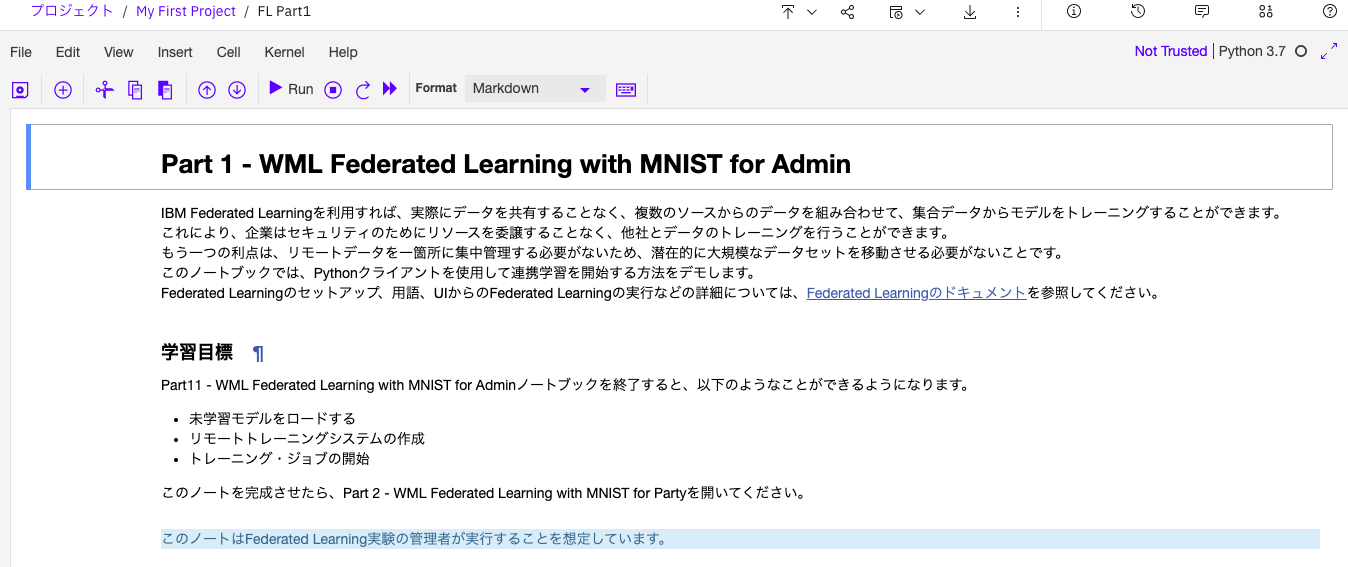Viewport: 1348px width, 567px height.
Task: Click the help question mark icon
Action: pyautogui.click(x=1330, y=12)
